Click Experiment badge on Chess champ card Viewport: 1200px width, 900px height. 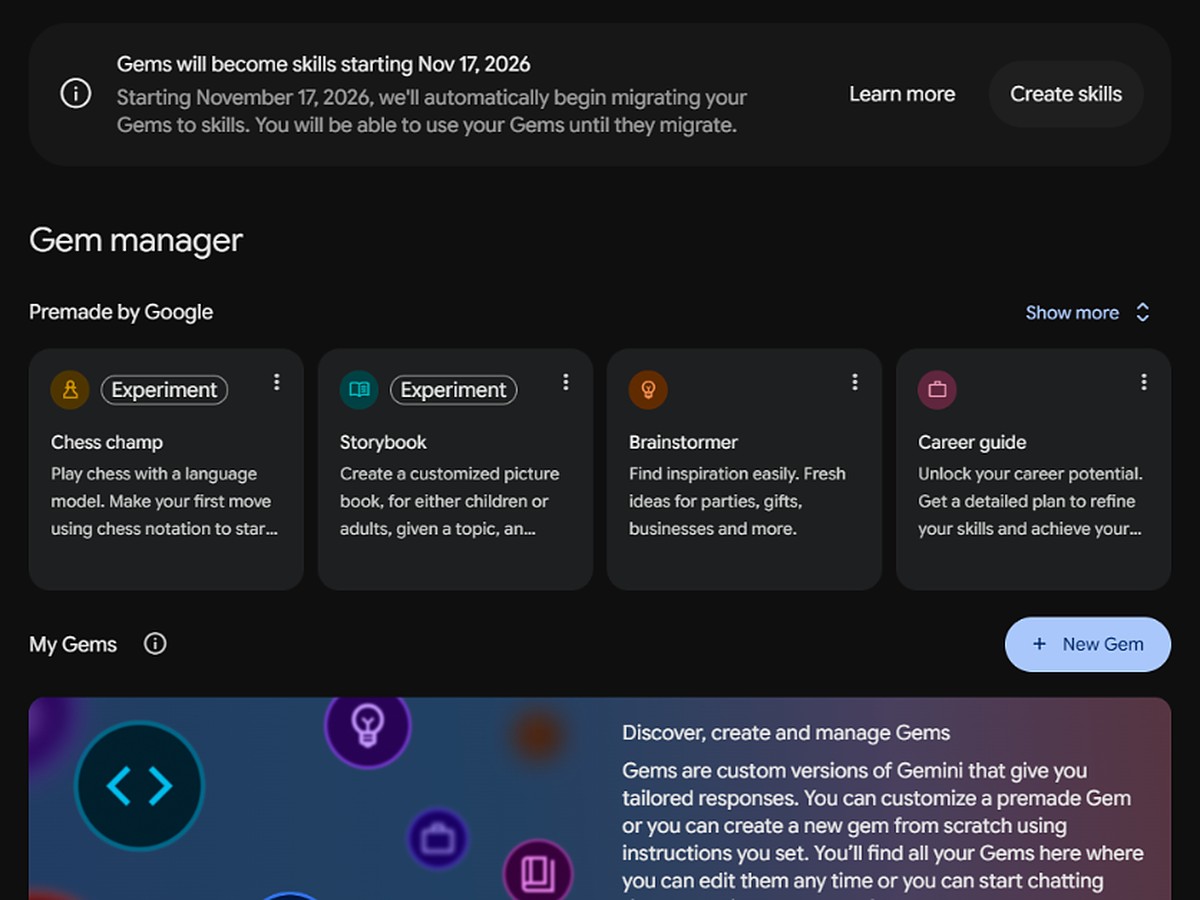[x=164, y=390]
